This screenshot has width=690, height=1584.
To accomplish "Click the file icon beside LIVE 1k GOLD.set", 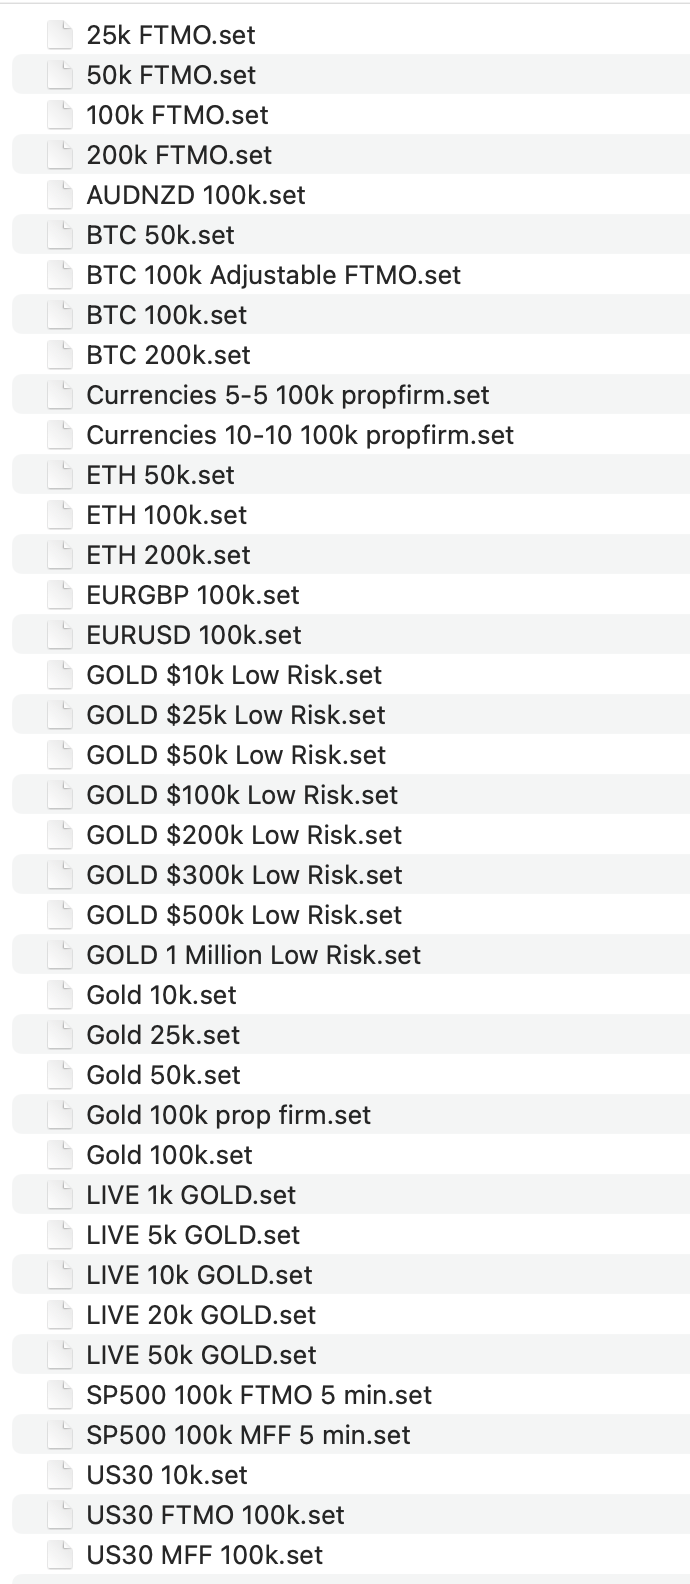I will 61,1195.
